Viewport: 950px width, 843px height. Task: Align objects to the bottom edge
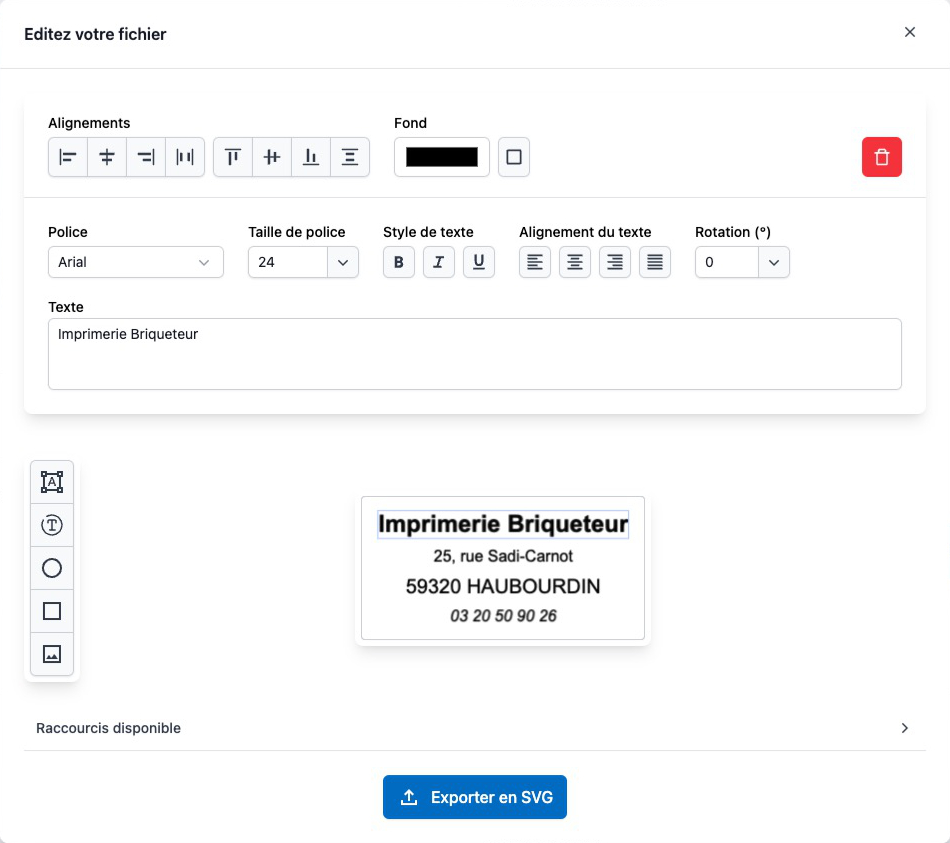[x=311, y=157]
